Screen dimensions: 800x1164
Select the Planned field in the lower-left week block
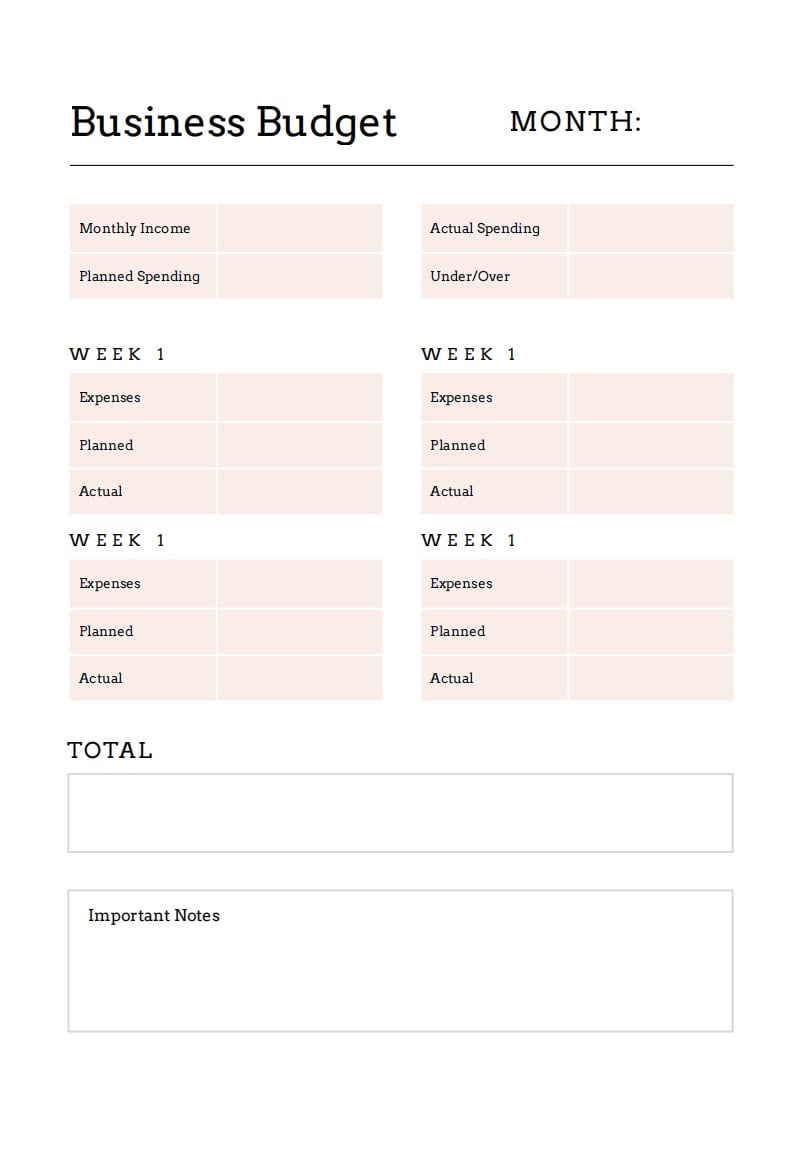click(300, 631)
